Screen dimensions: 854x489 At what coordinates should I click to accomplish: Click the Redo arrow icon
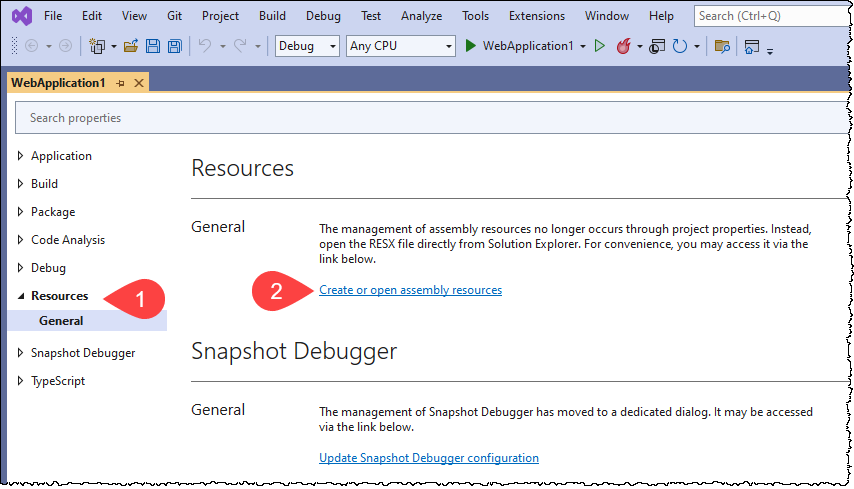(240, 46)
